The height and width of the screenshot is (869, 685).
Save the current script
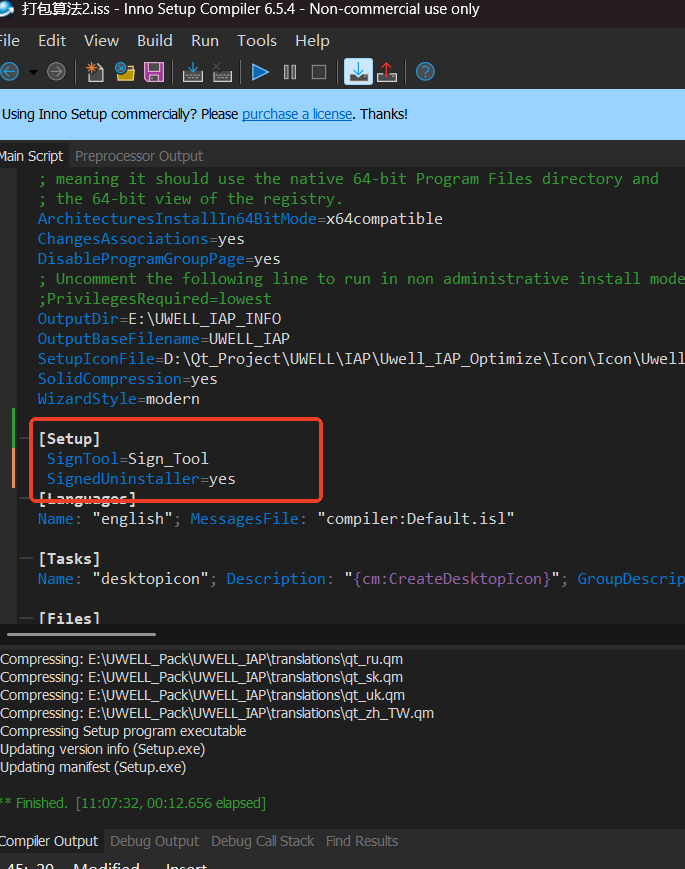154,72
